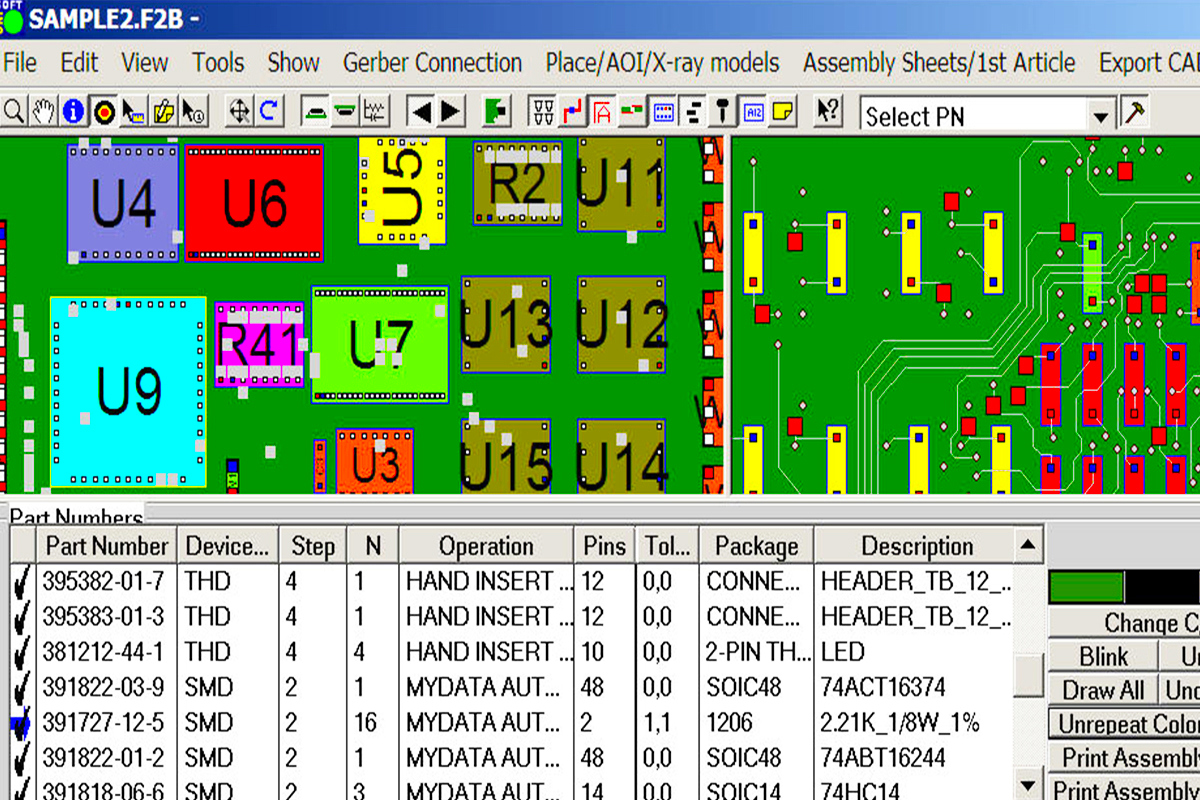Toggle checkmark for part 381212-44-1
The image size is (1200, 800).
[x=23, y=653]
